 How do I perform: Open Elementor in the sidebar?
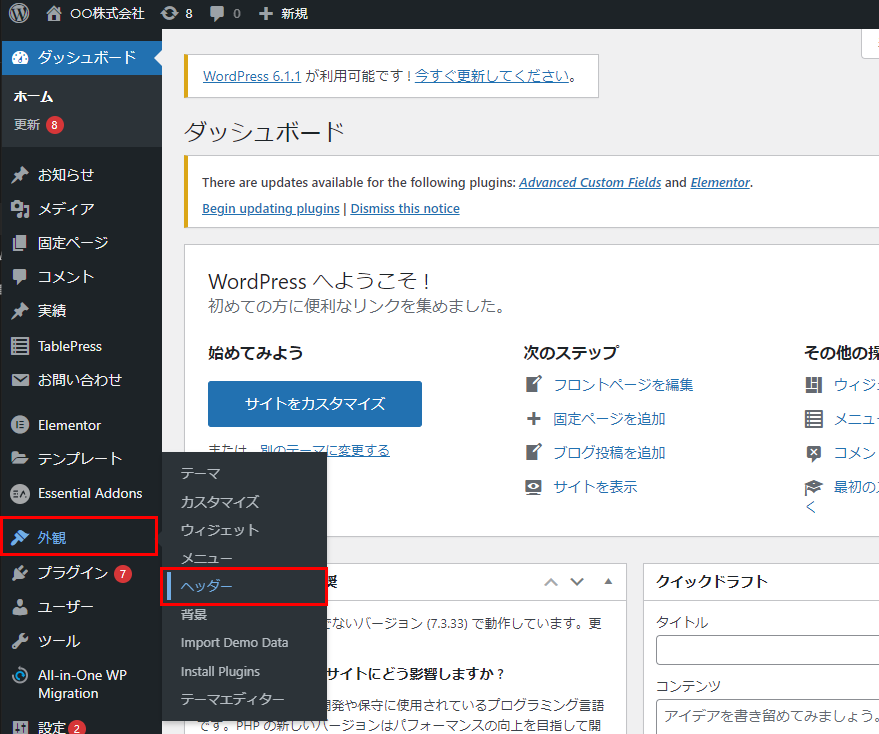(69, 425)
